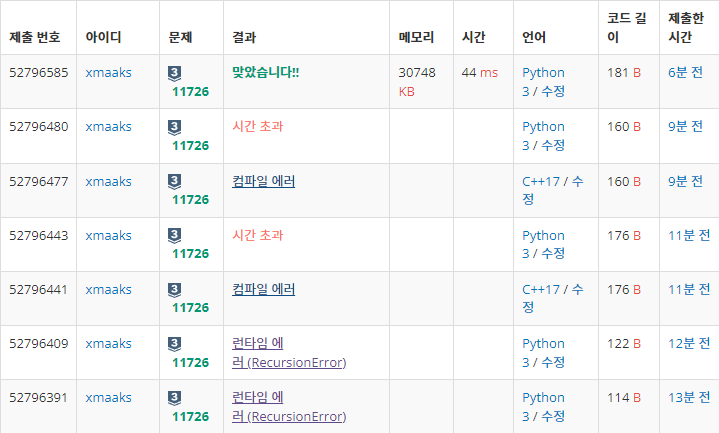Click the Silver 3 tier icon for submission 52796391
This screenshot has width=719, height=433.
click(174, 398)
